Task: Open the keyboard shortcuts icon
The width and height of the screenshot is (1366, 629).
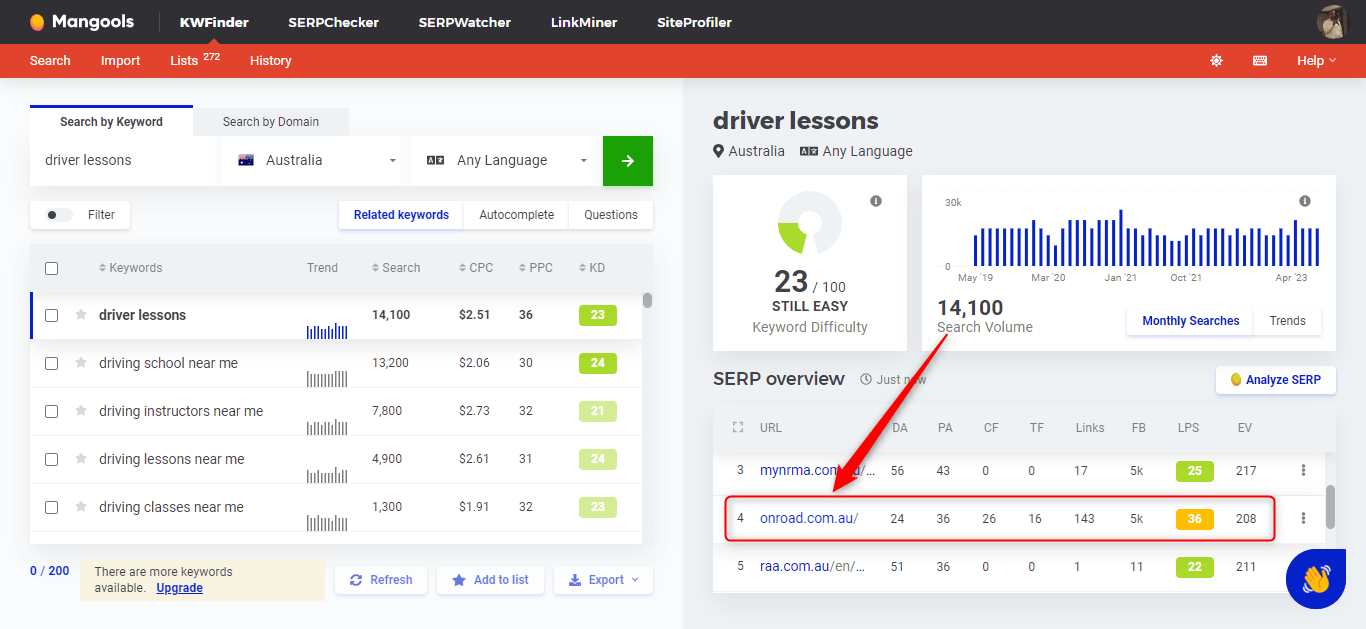Action: 1260,61
